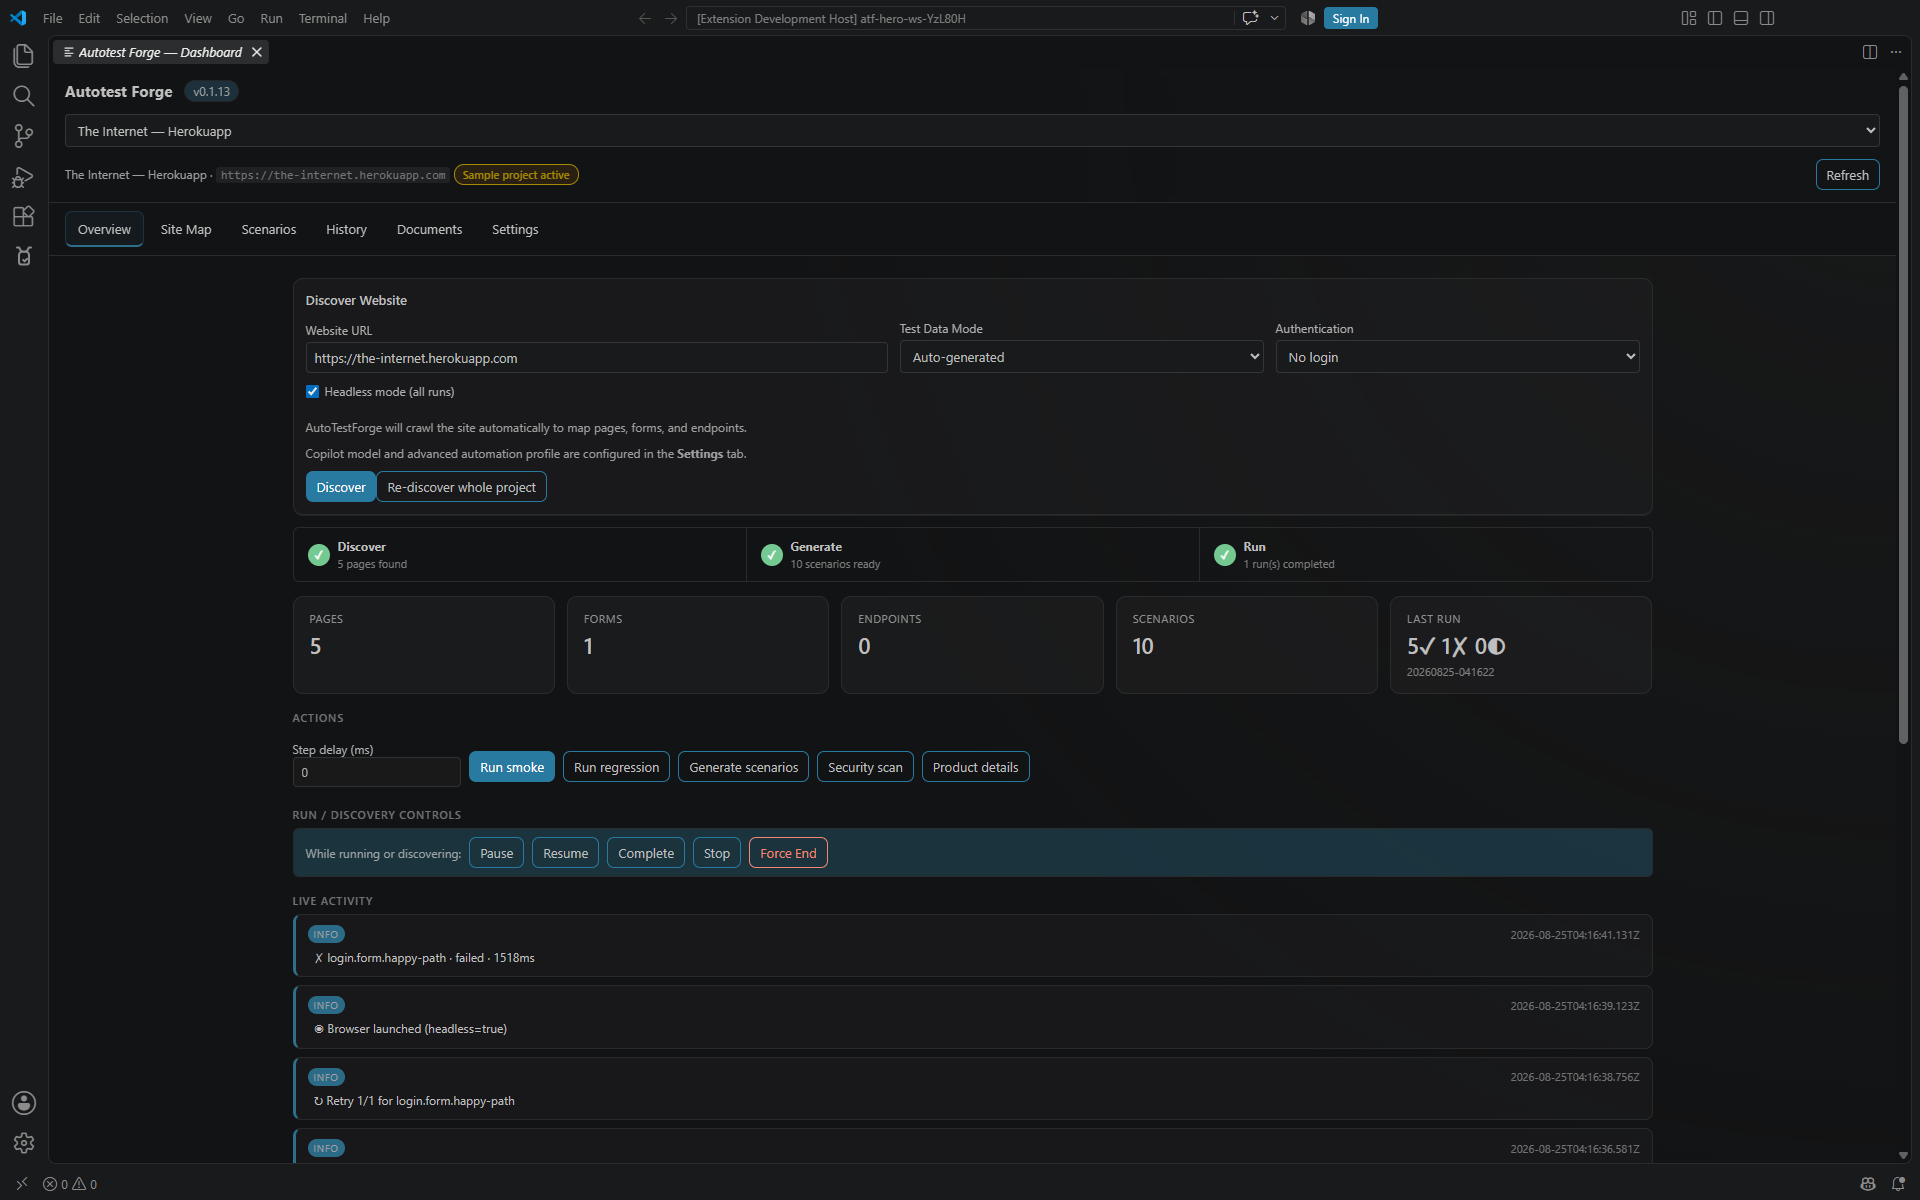This screenshot has width=1920, height=1200.
Task: Focus the Website URL input field
Action: (x=596, y=358)
